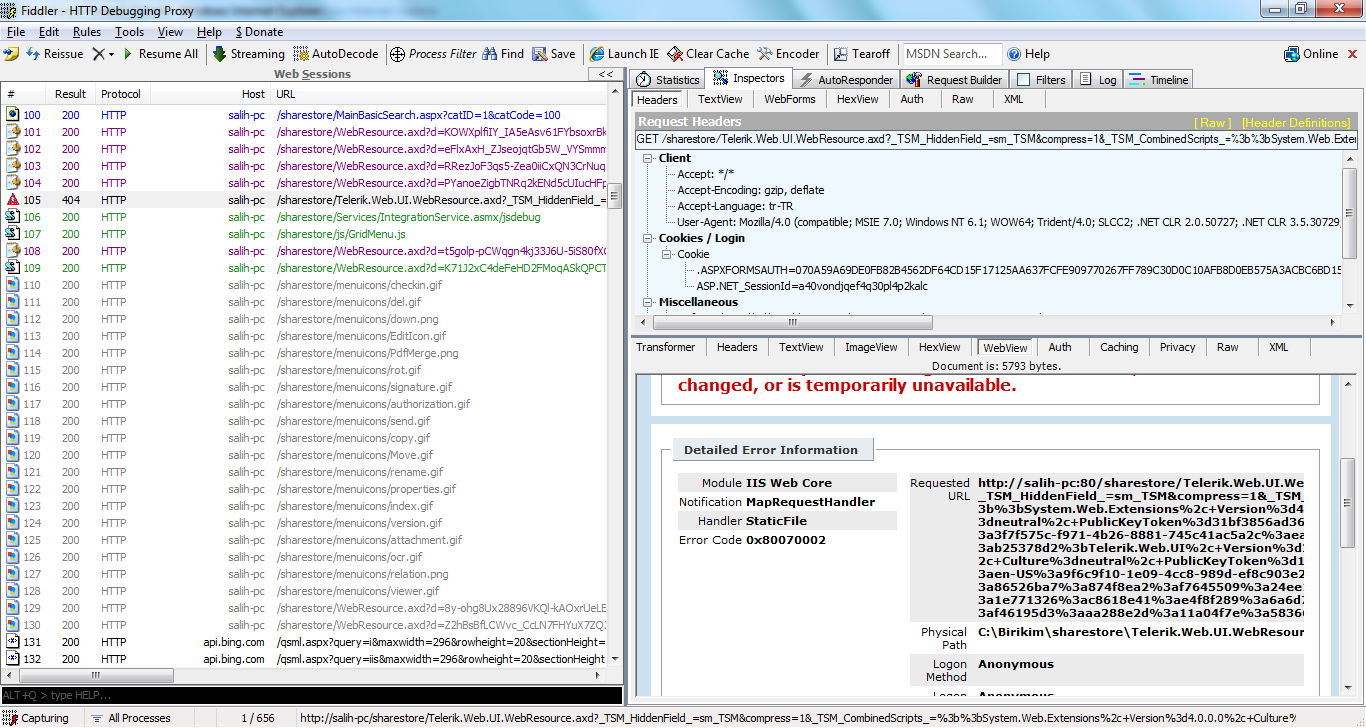Screen dimensions: 1366x728
Task: Toggle the AutoDecode option
Action: [335, 54]
